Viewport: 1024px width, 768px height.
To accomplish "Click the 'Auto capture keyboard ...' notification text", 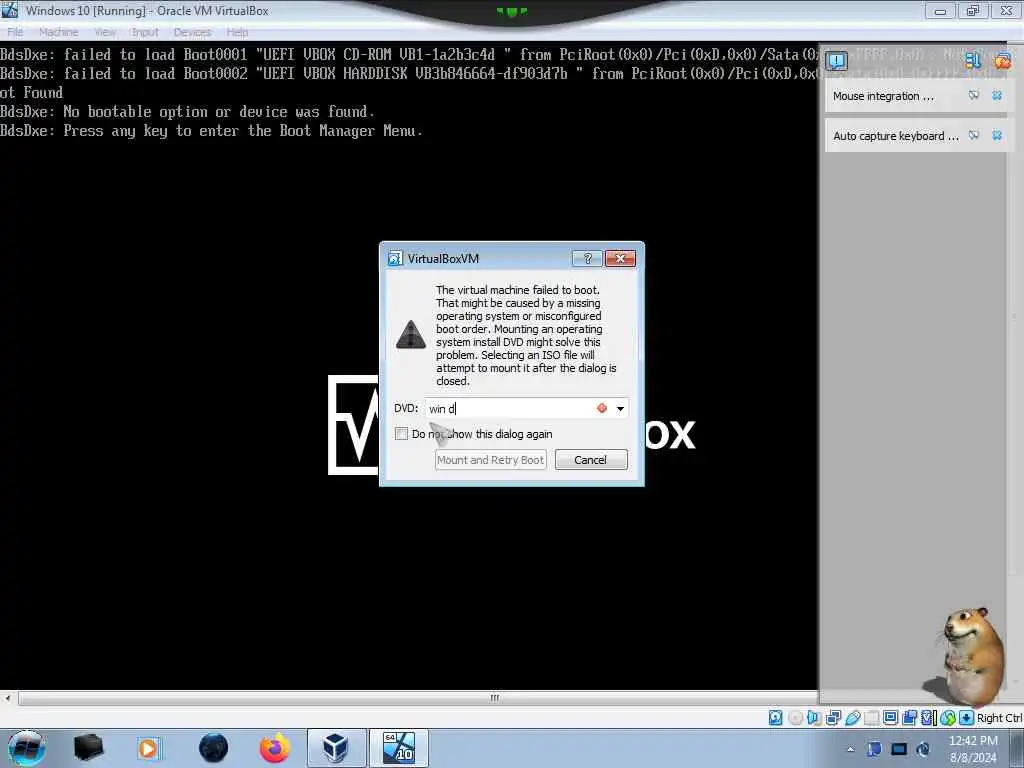I will [x=896, y=136].
